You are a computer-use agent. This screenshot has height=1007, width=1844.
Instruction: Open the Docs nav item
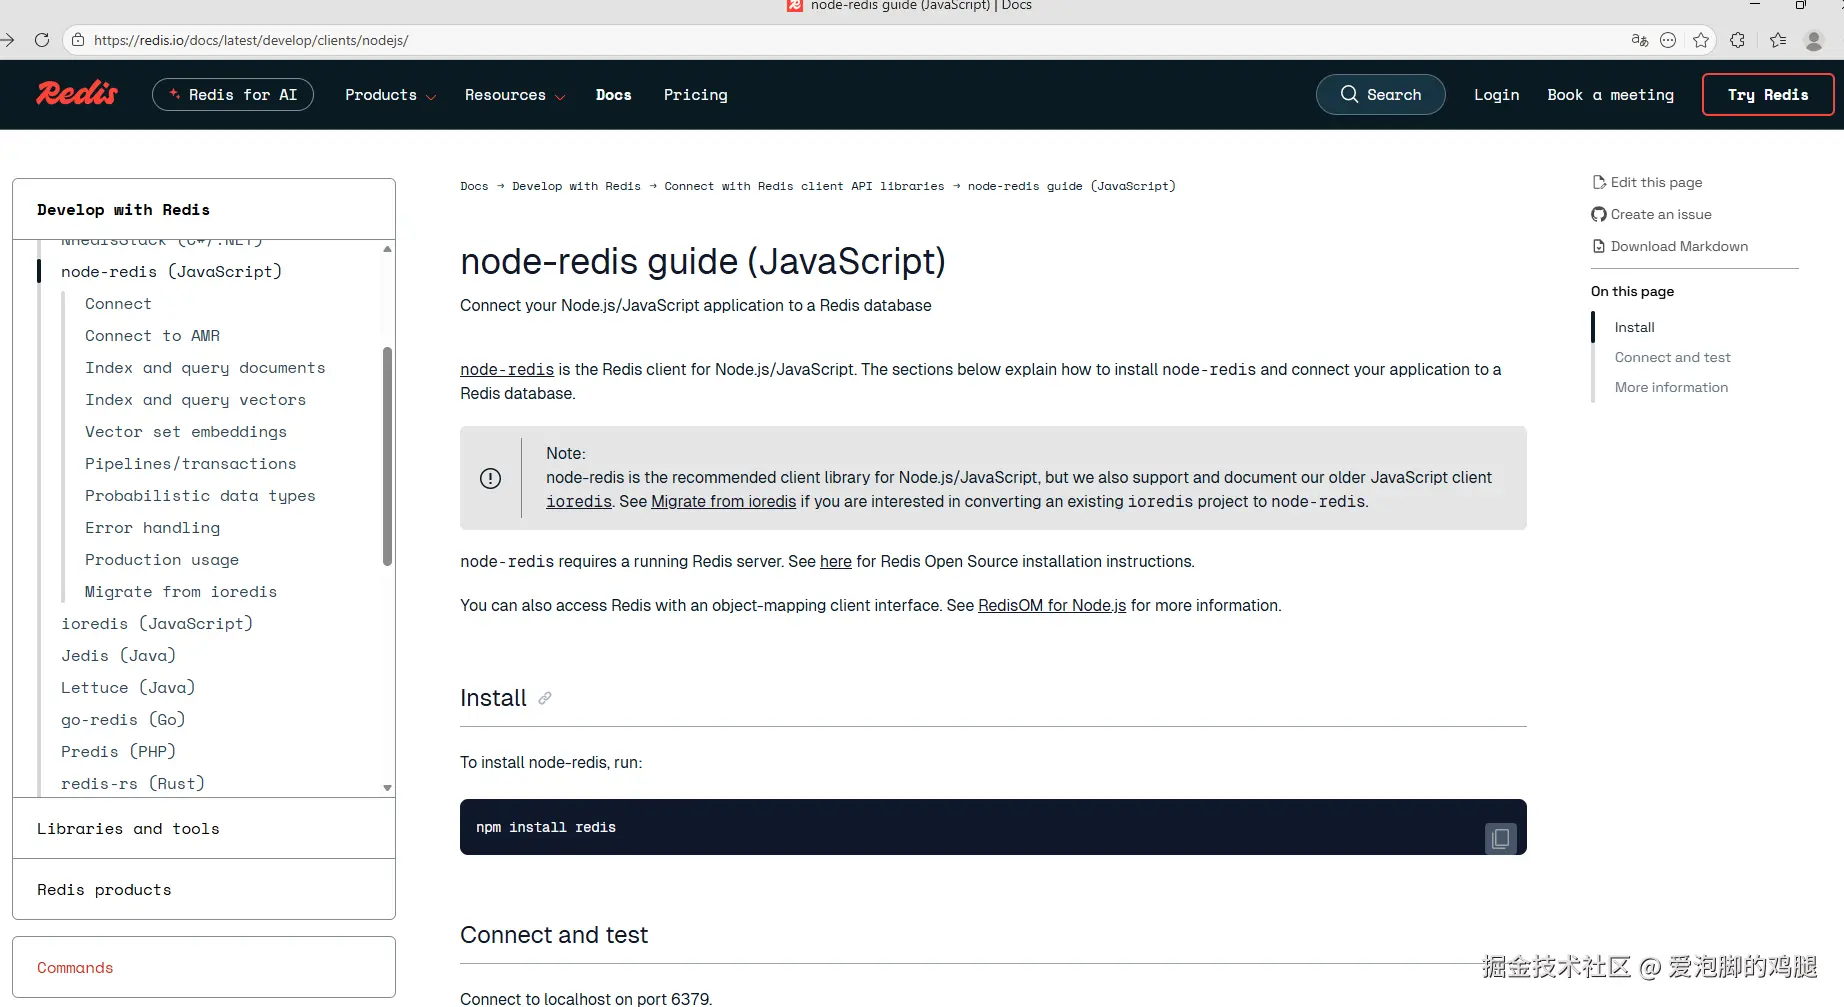click(614, 95)
